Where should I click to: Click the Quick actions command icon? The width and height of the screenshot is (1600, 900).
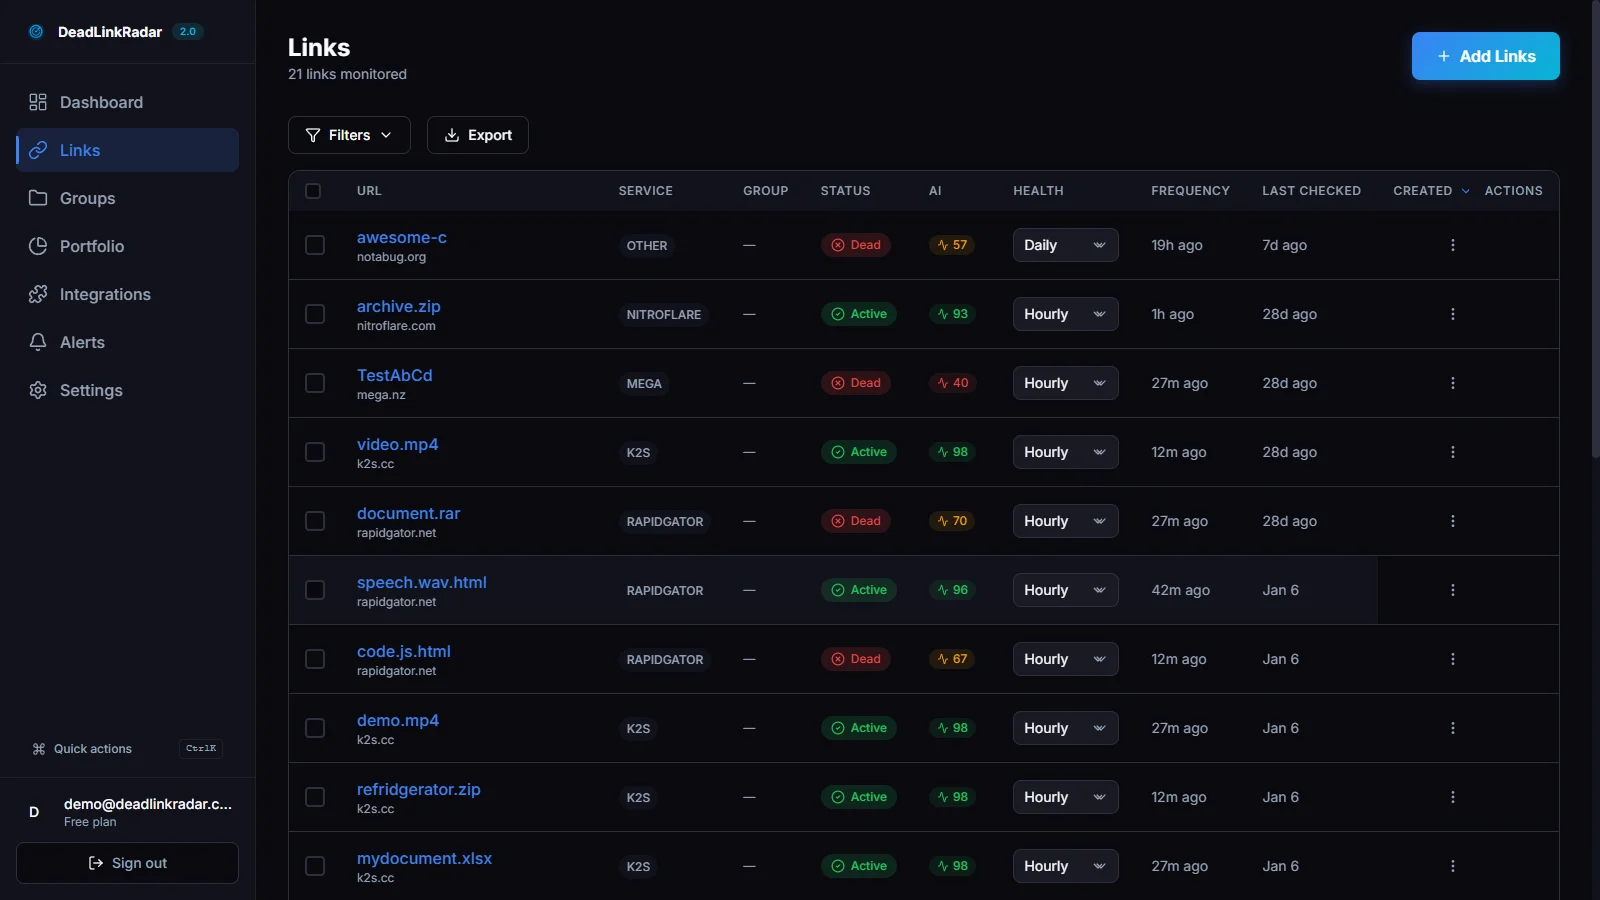(39, 749)
